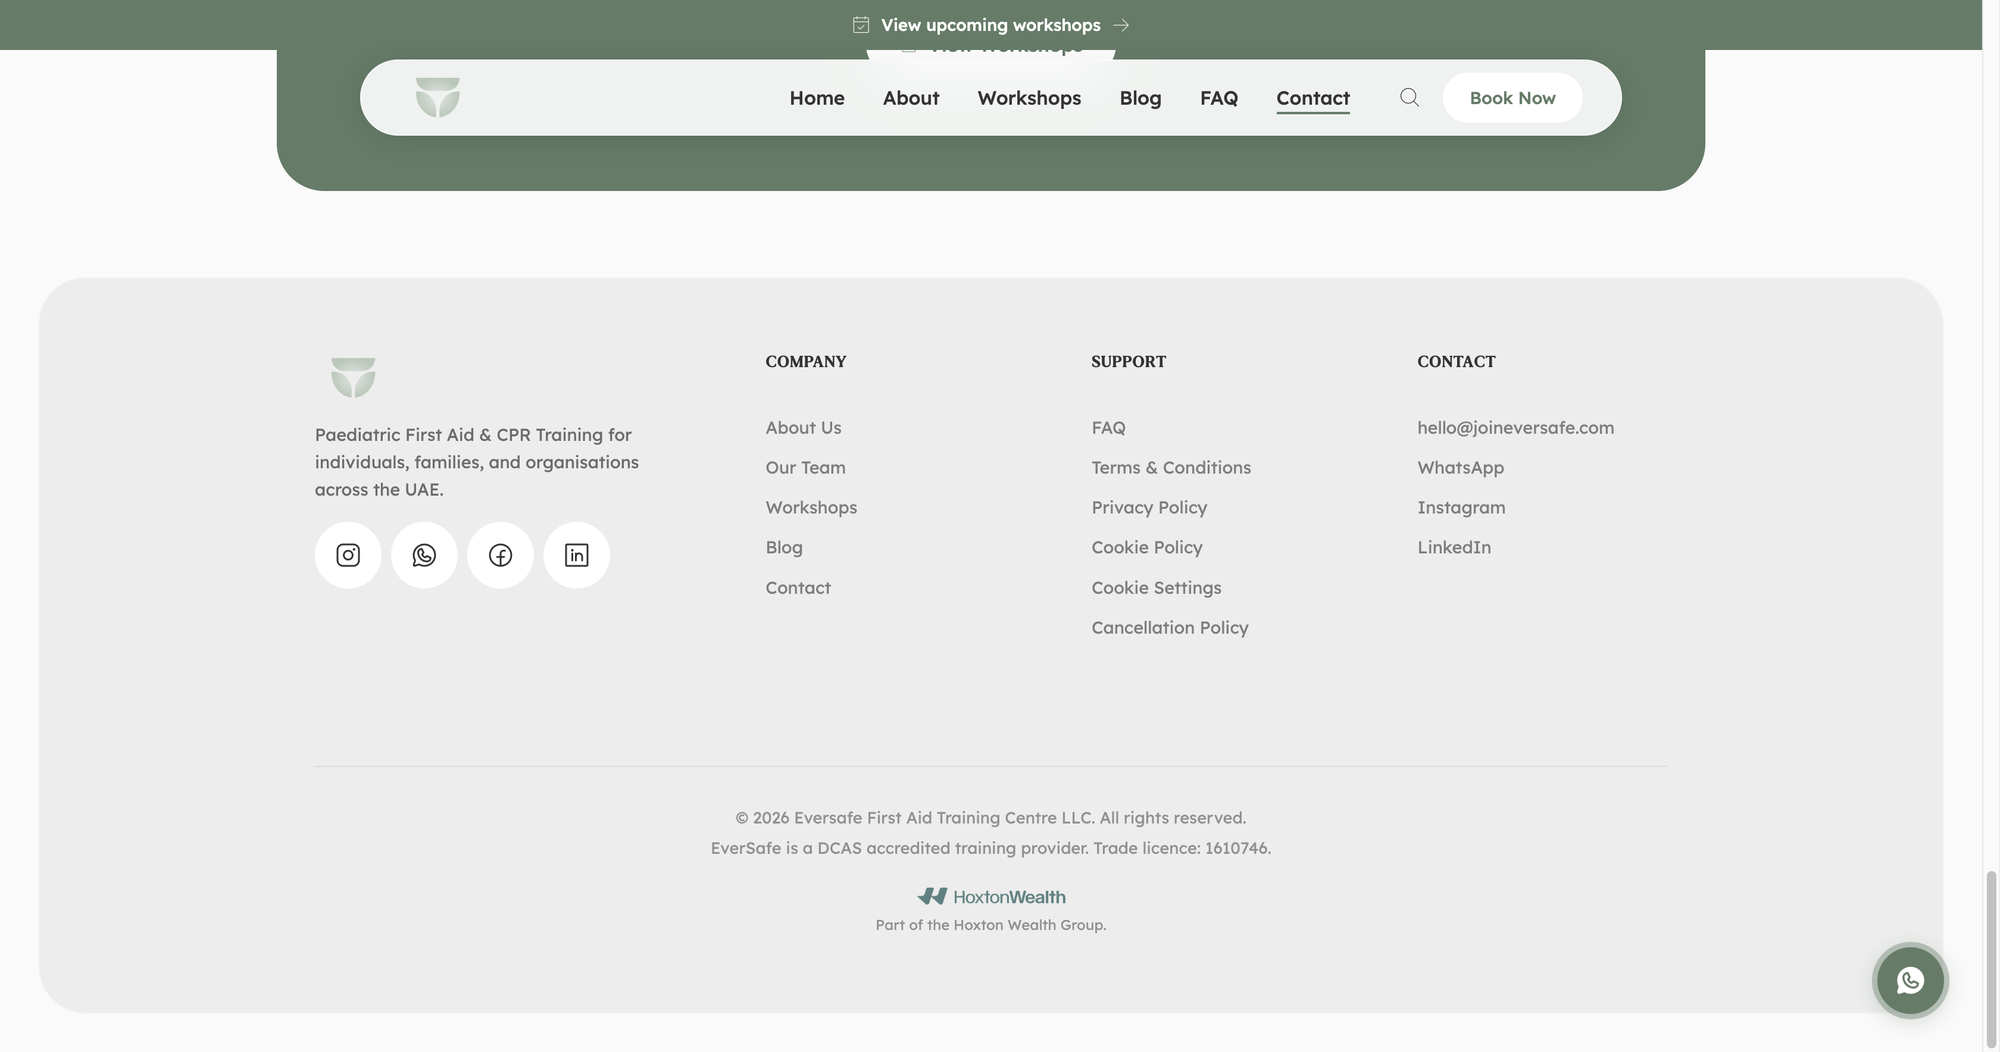
Task: Click the Our Team footer link
Action: [805, 468]
